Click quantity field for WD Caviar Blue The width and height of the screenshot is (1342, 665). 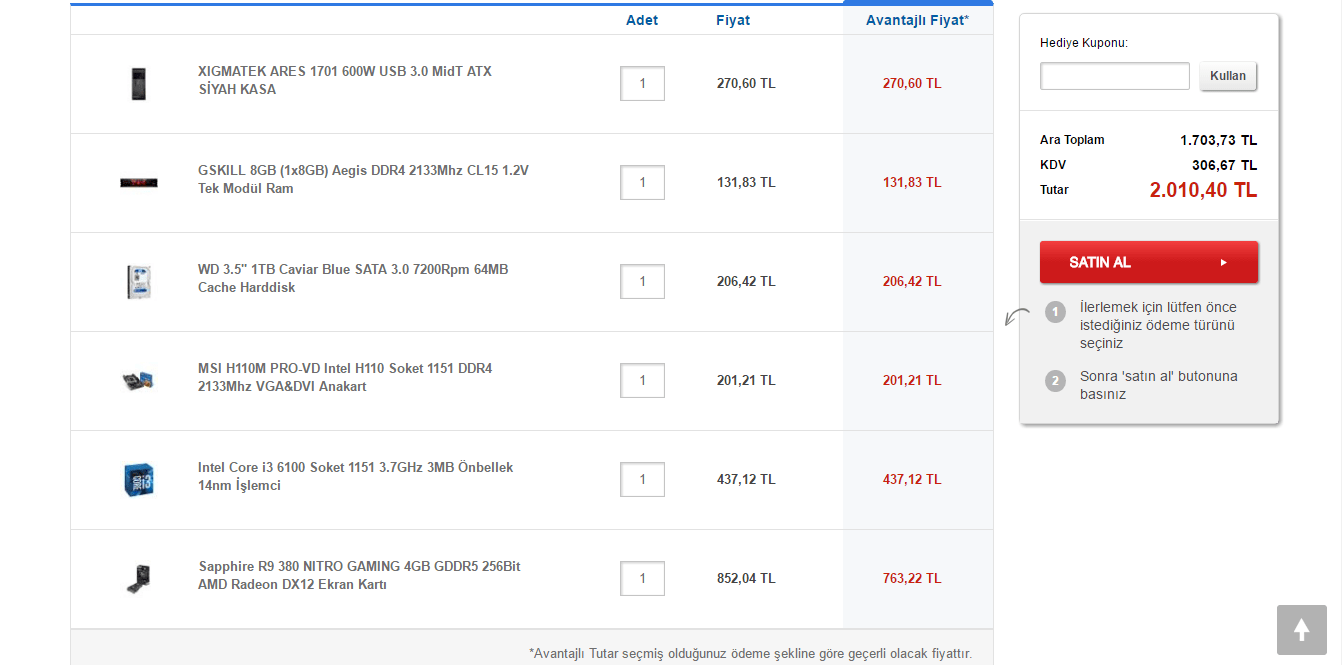[642, 281]
